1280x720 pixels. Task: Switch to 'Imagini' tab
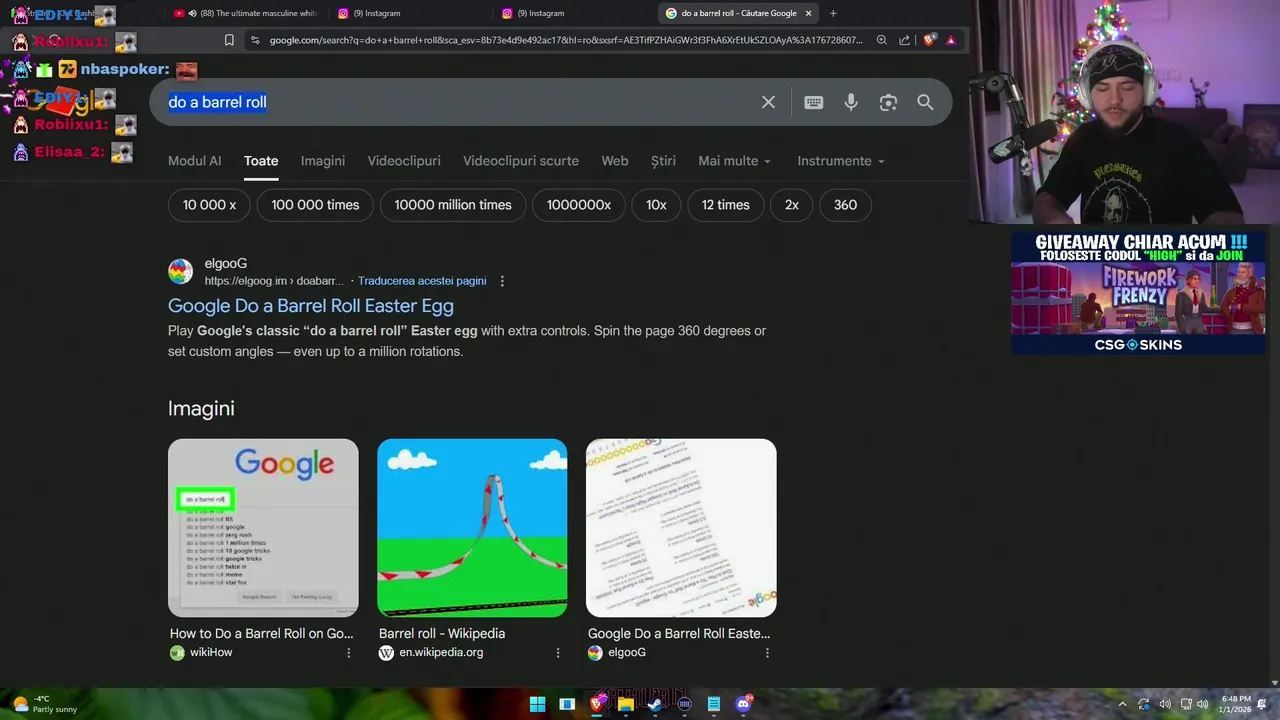(x=323, y=161)
